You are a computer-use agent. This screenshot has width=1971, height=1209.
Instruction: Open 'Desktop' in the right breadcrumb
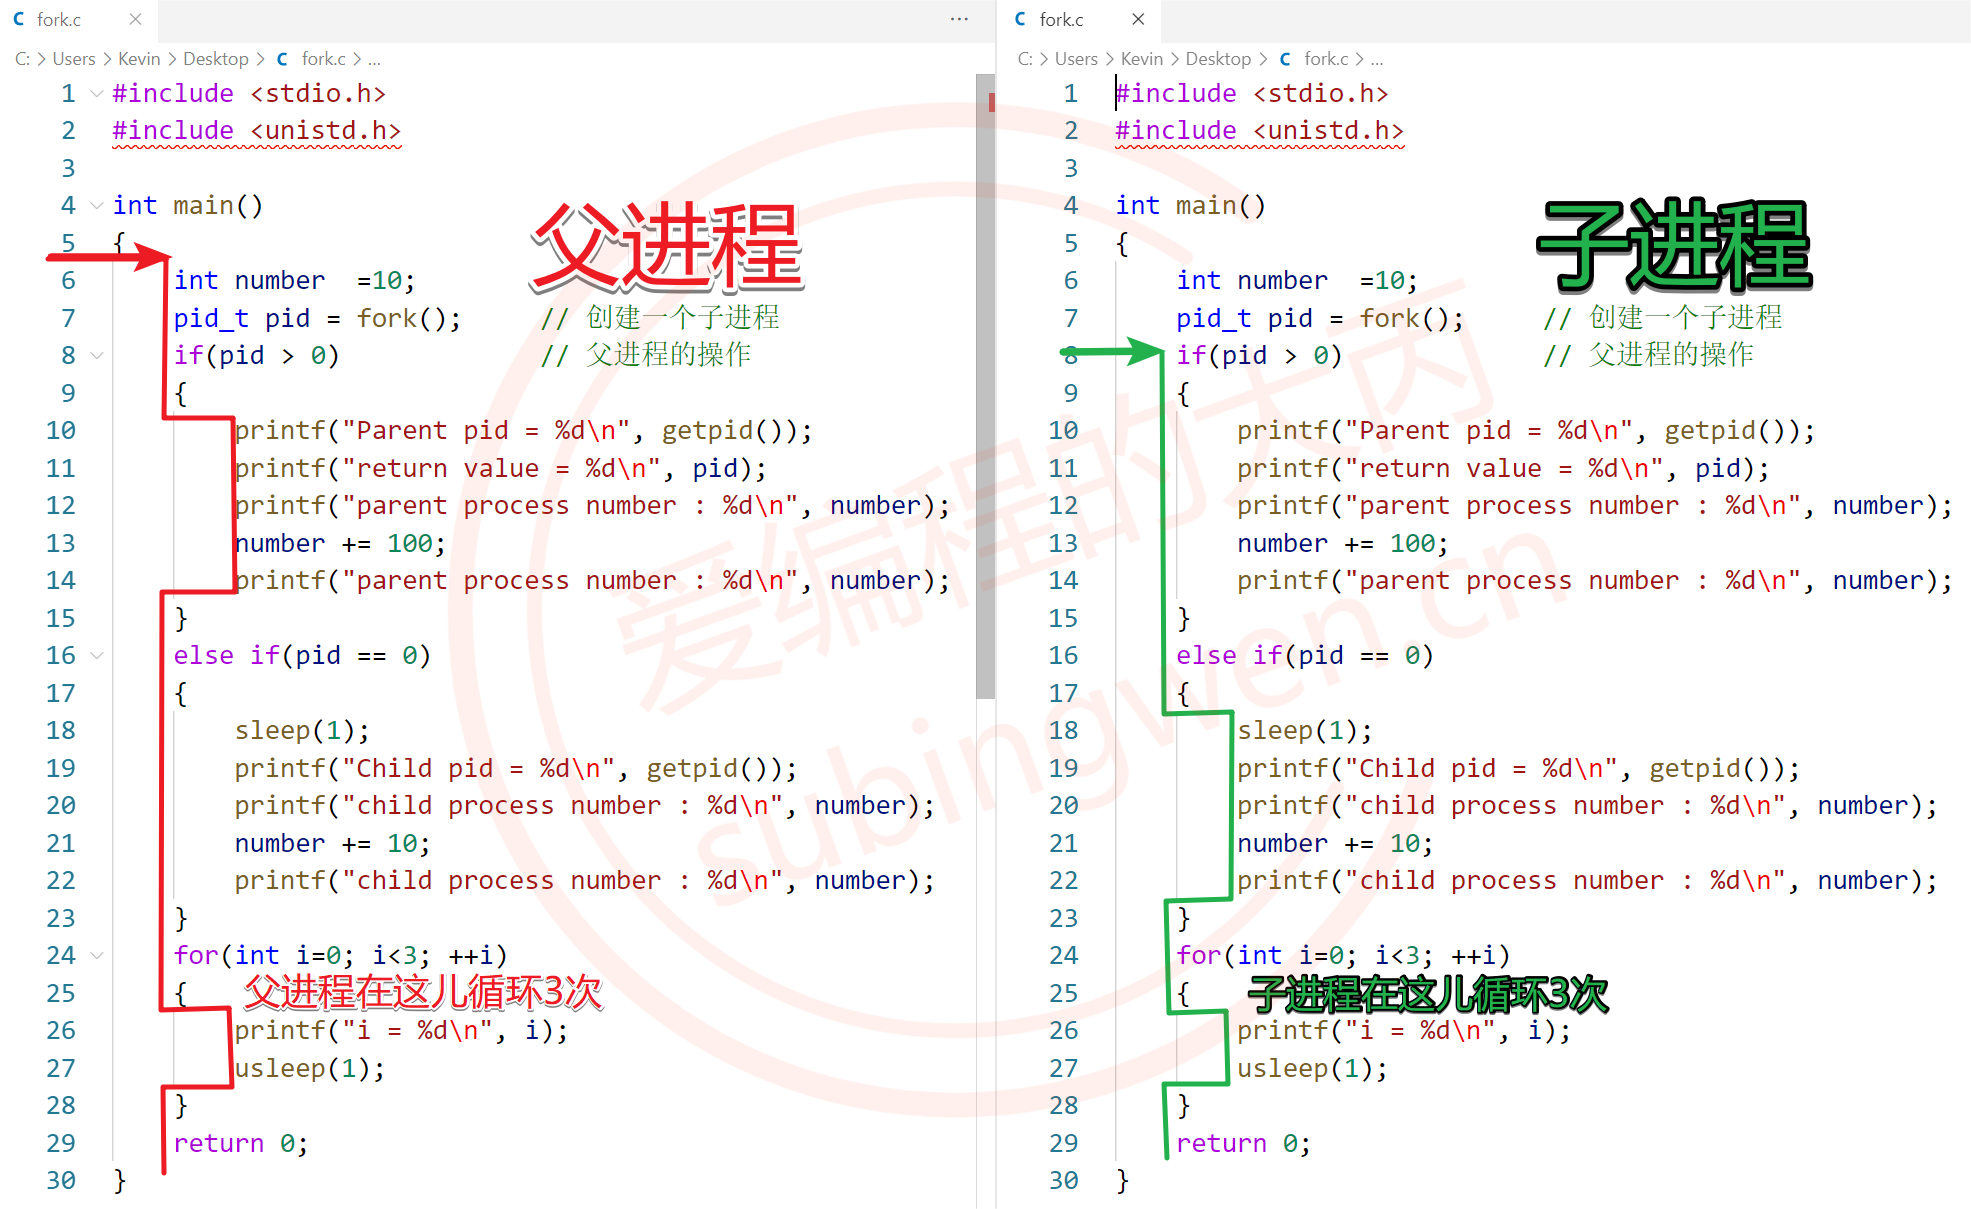1218,59
